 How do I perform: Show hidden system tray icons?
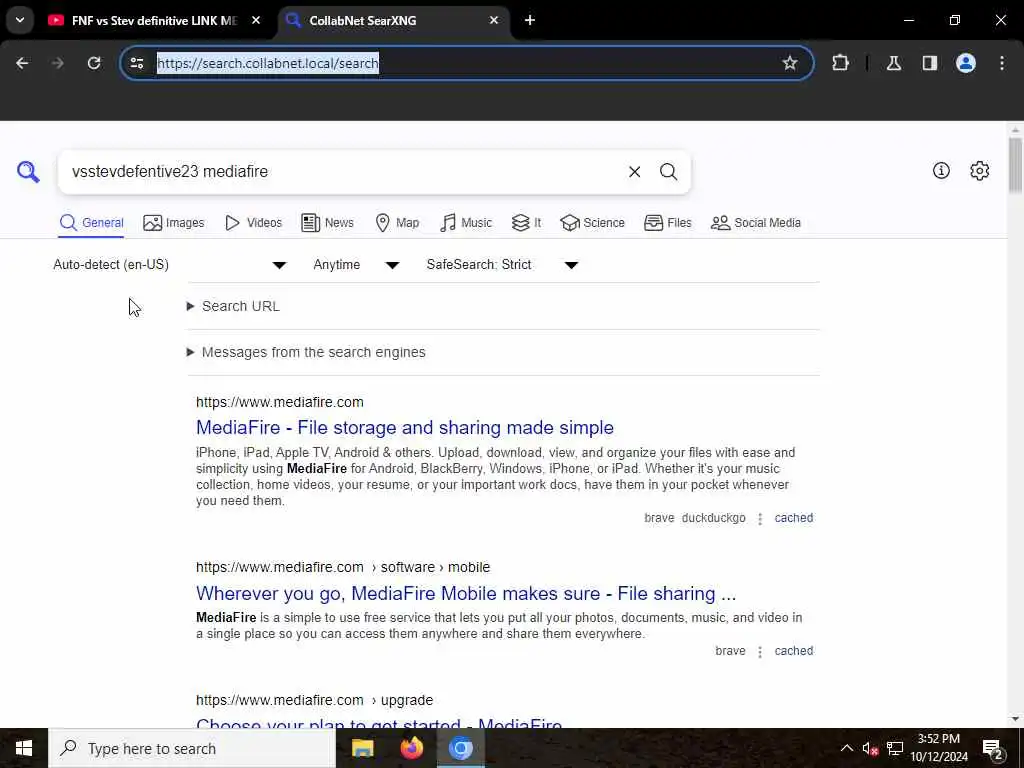click(x=846, y=748)
